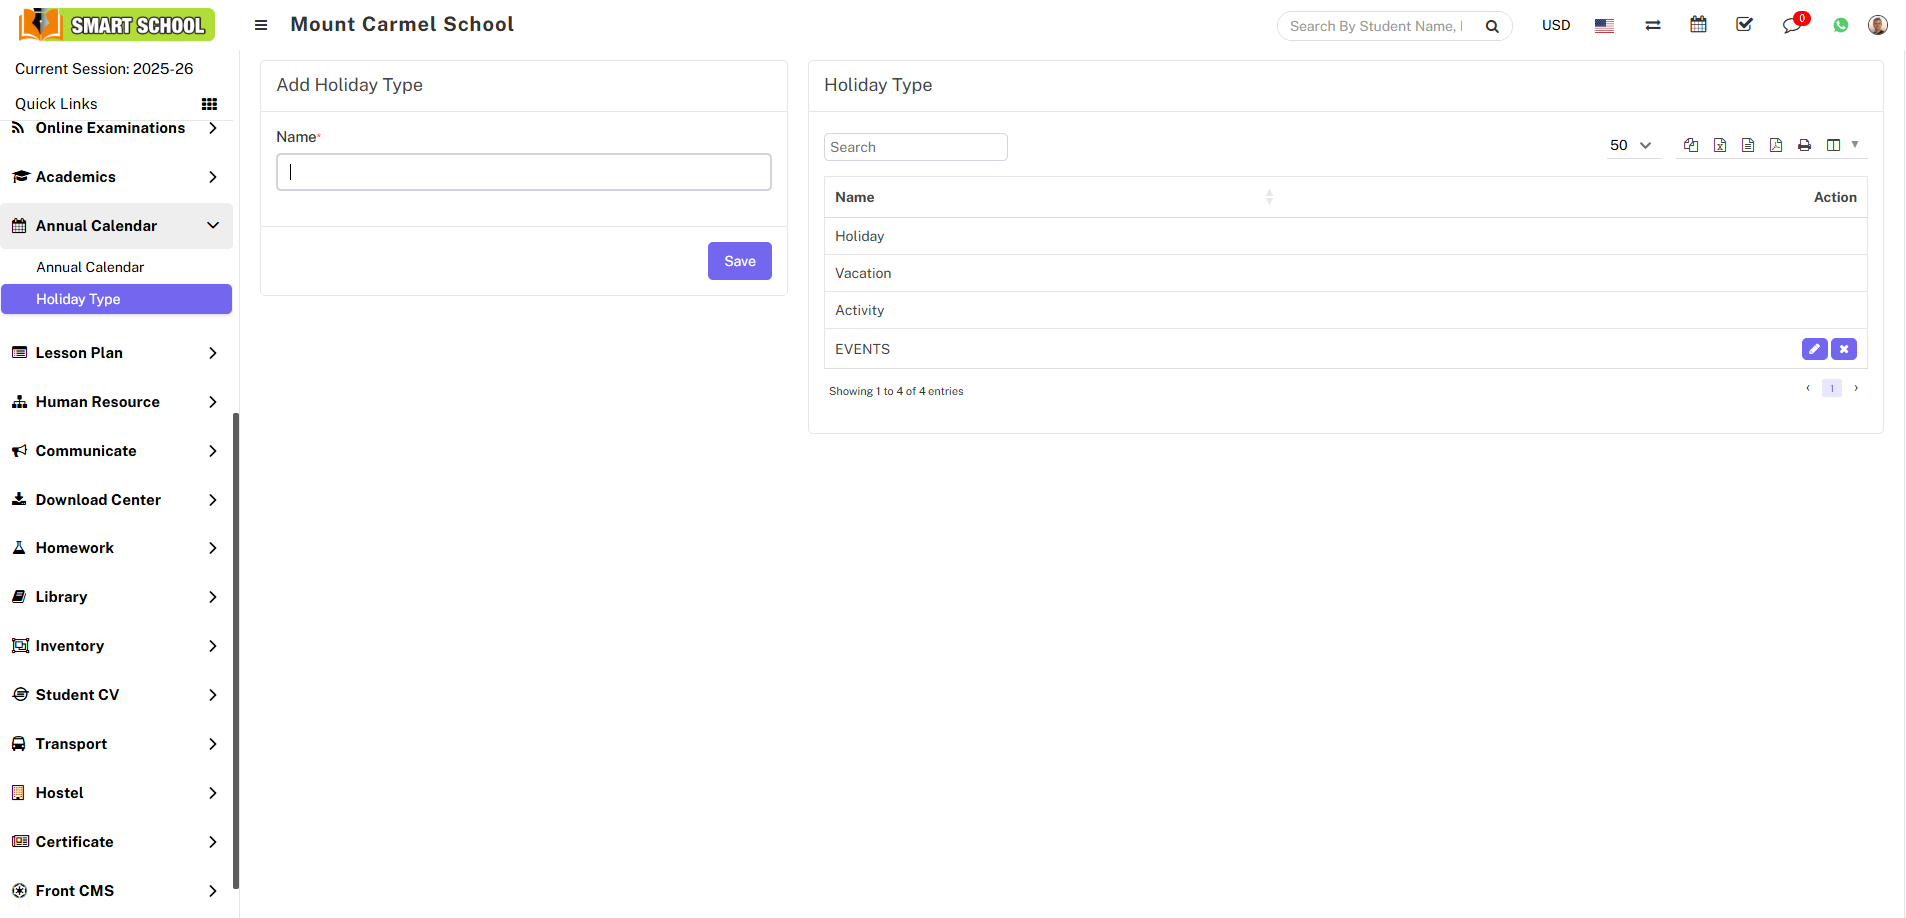The image size is (1906, 918).
Task: Expand the Human Resource menu
Action: coord(116,402)
